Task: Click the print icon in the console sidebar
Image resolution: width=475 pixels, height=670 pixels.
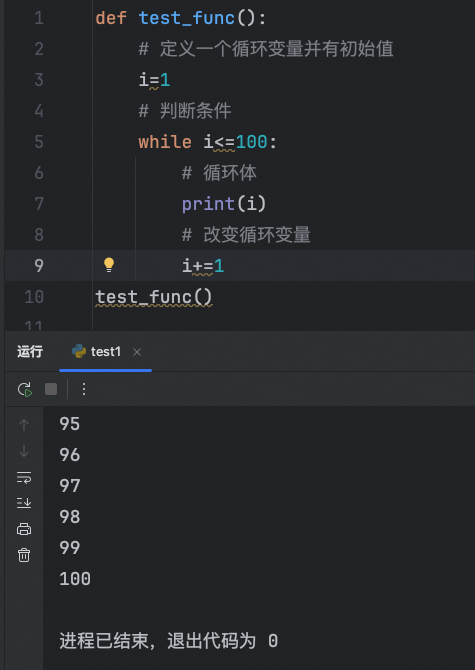Action: [24, 529]
